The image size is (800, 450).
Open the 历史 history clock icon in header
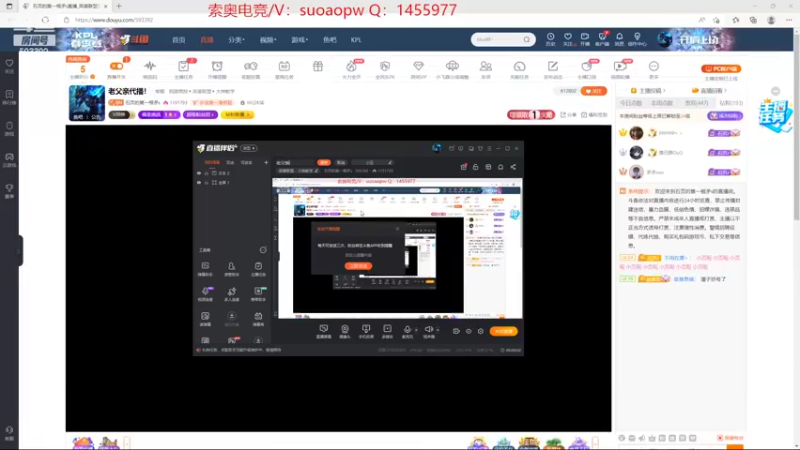click(x=551, y=37)
